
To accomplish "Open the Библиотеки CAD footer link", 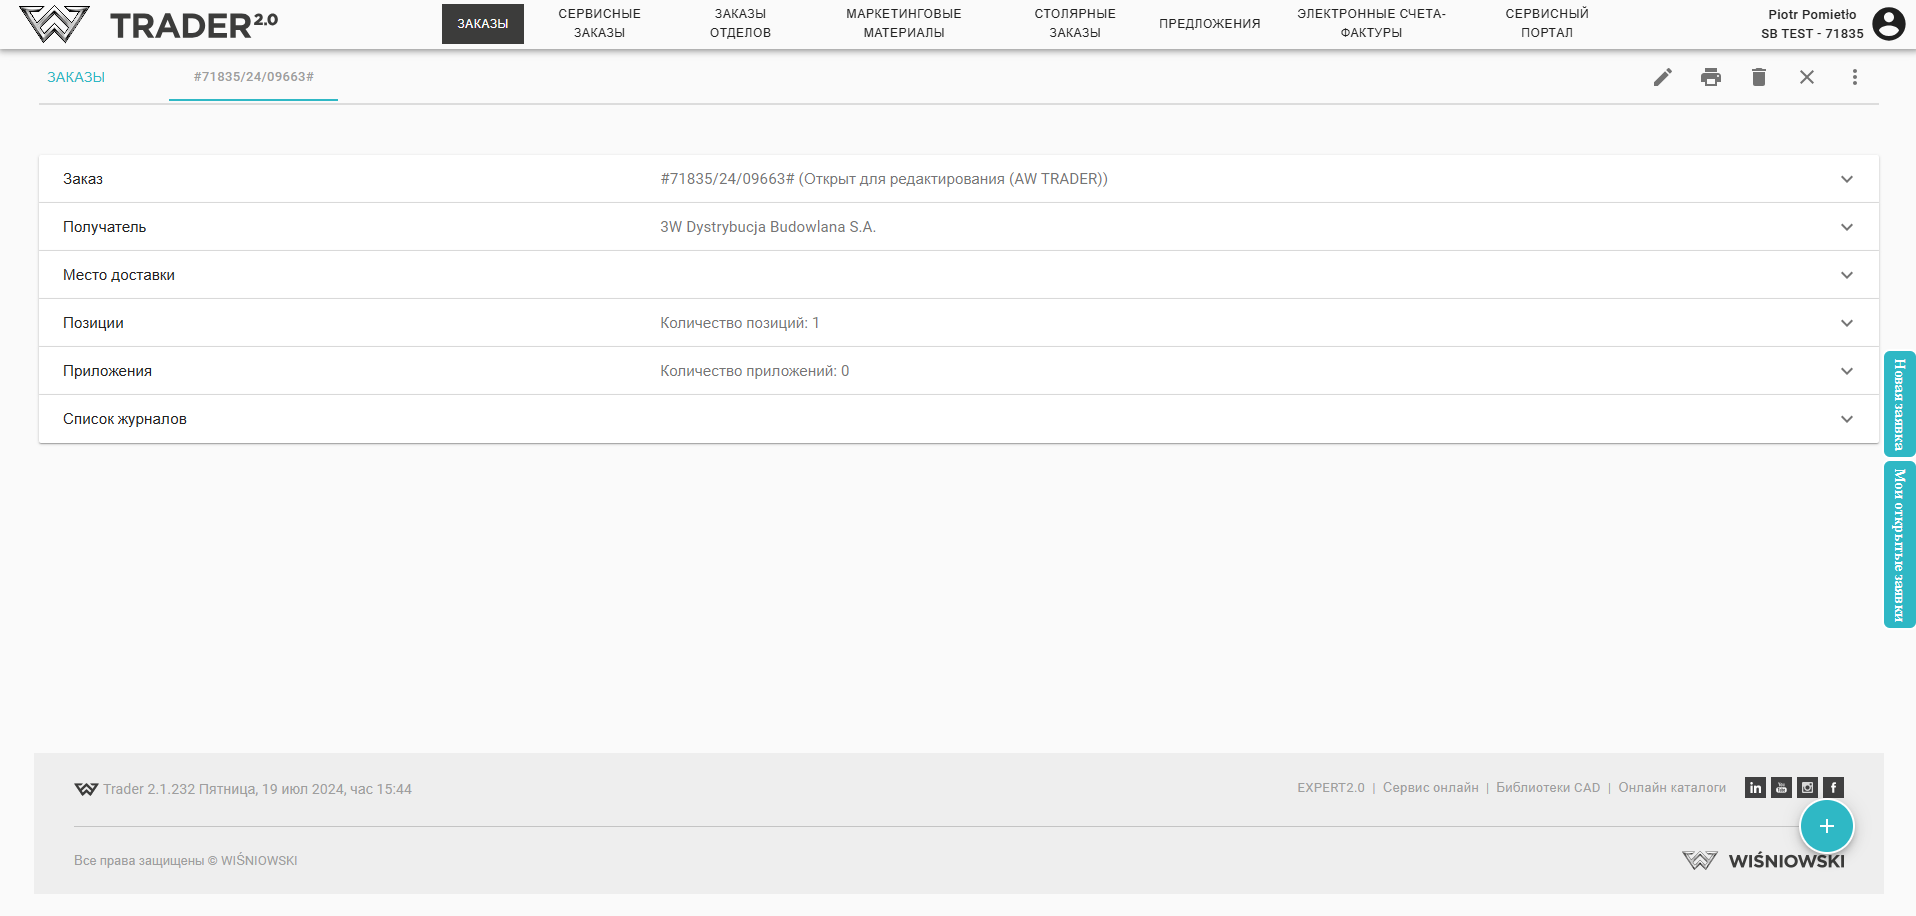I will click(1548, 788).
